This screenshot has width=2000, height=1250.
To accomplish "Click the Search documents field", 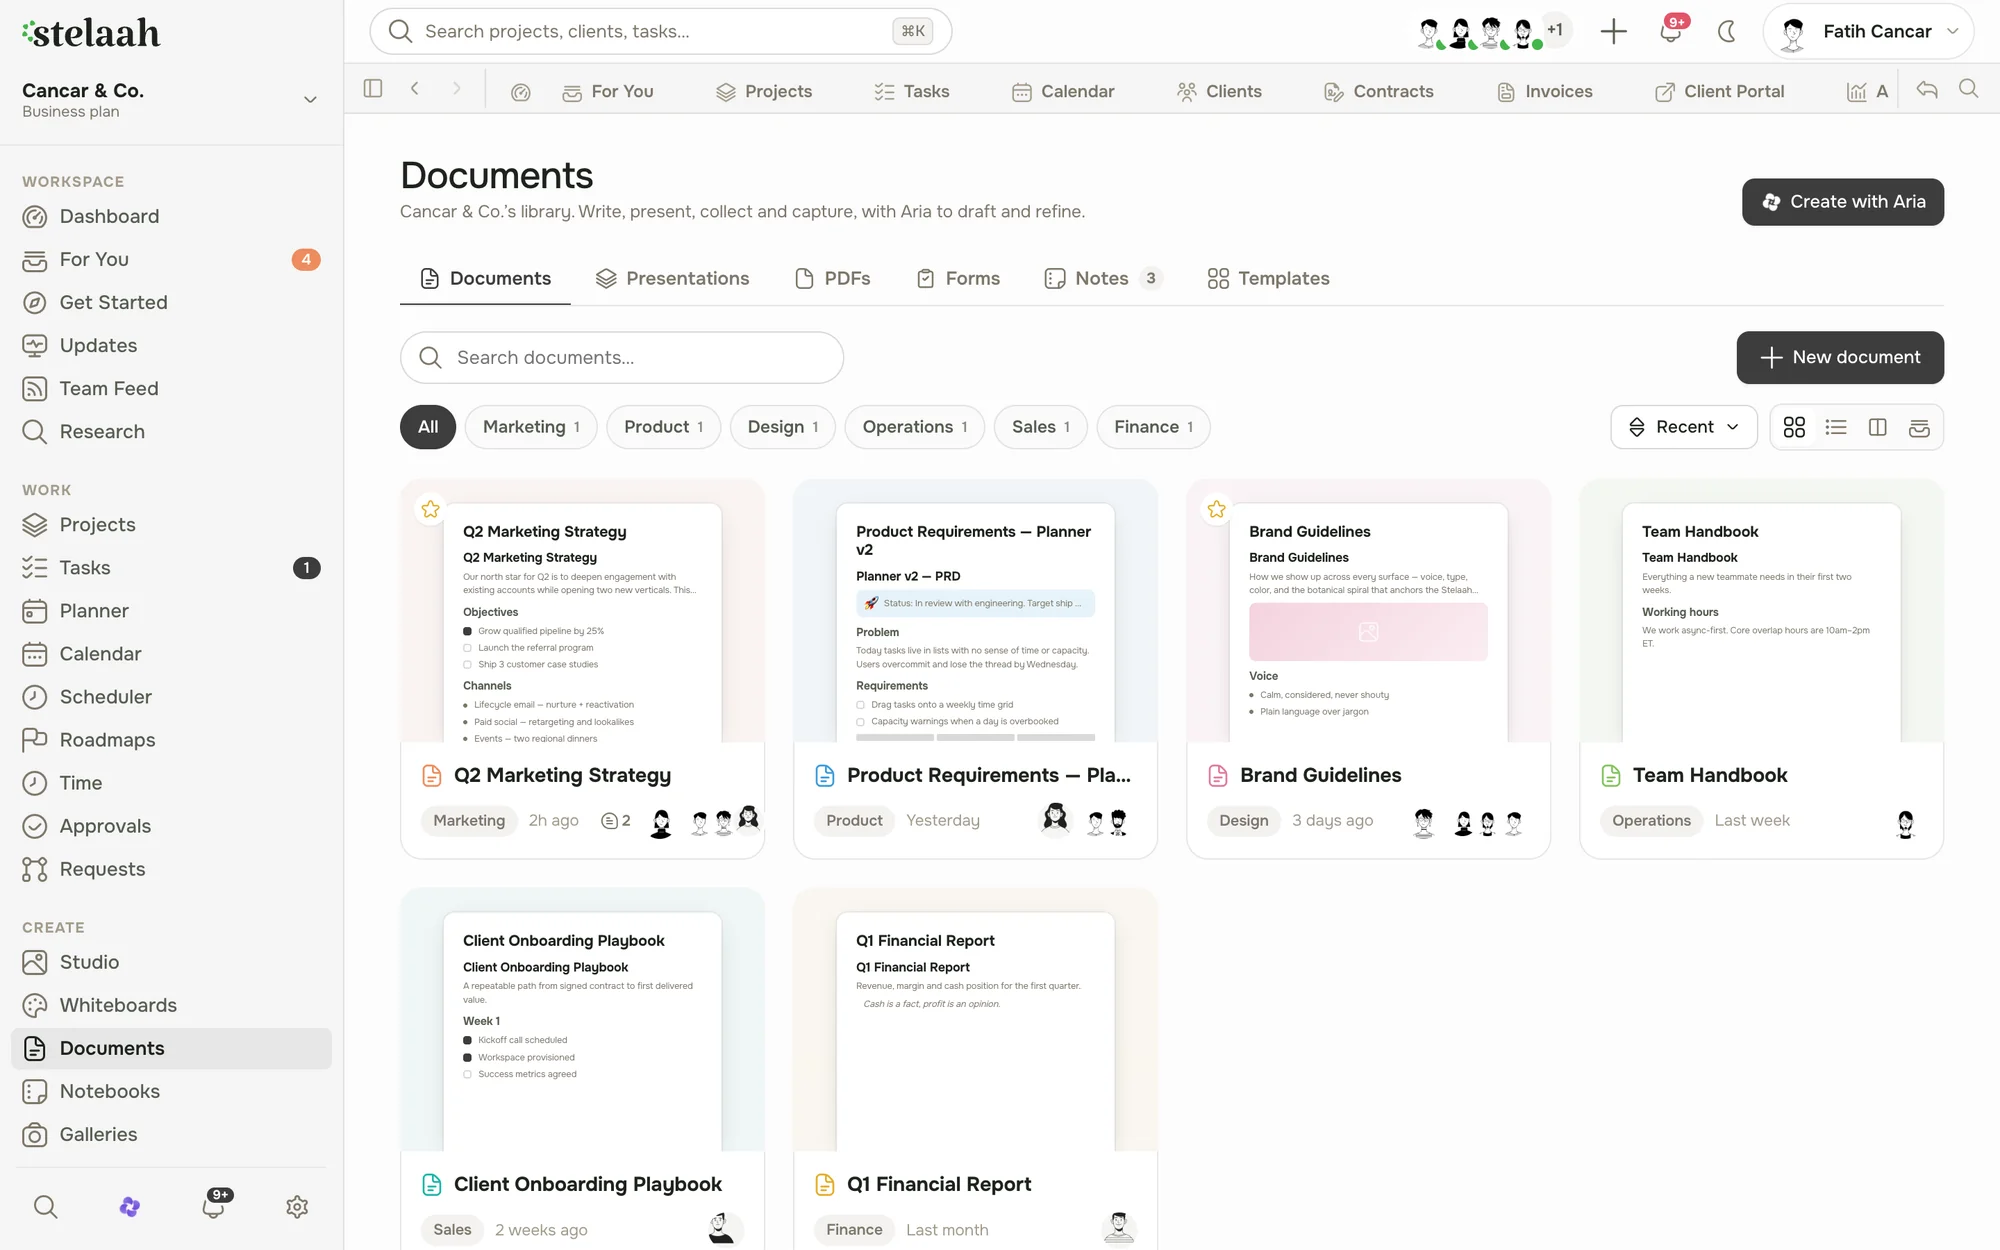I will coord(622,357).
